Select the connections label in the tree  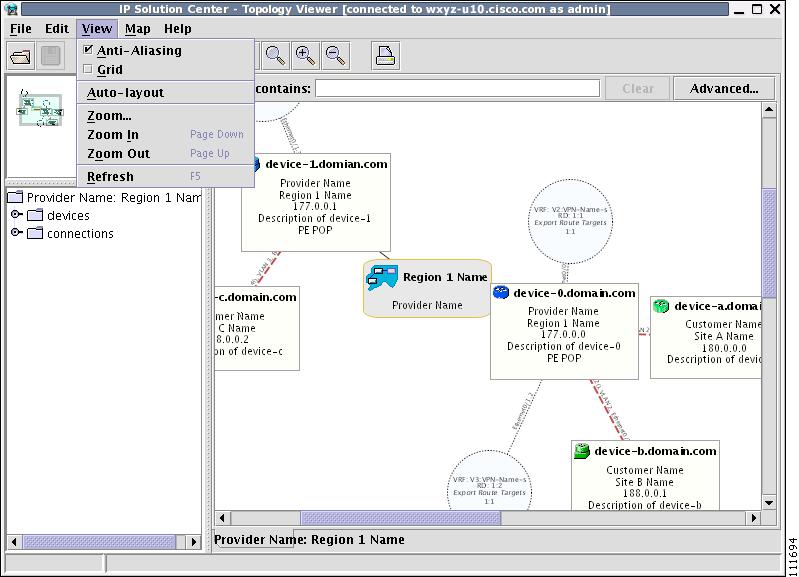click(81, 233)
